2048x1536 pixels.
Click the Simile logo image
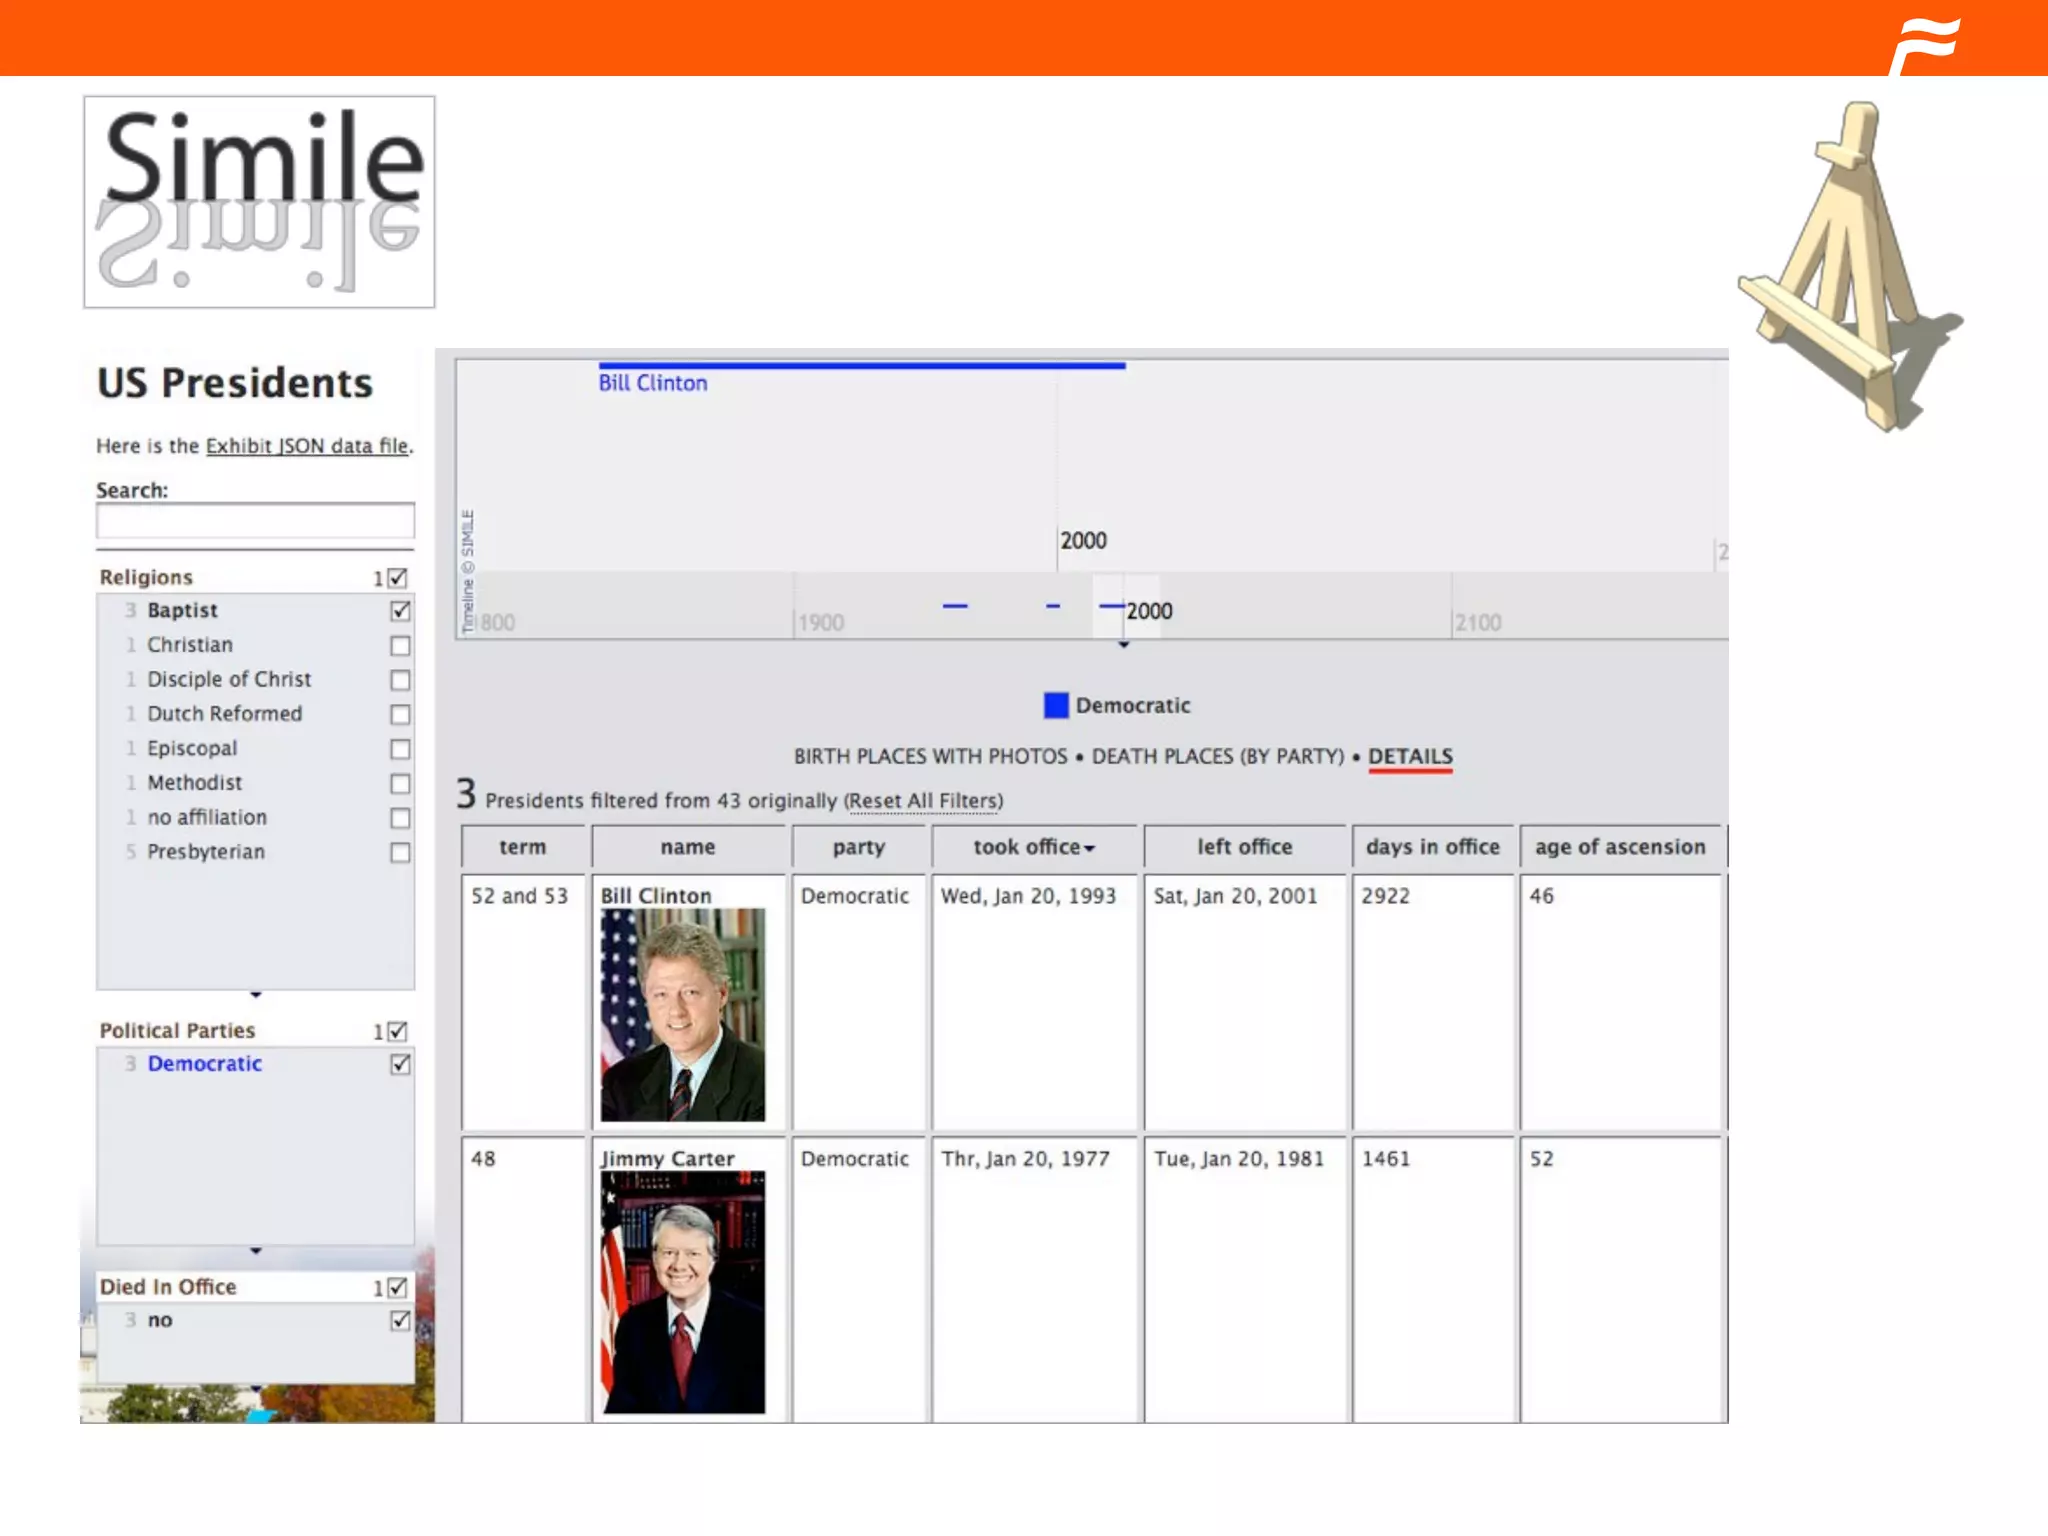(259, 201)
